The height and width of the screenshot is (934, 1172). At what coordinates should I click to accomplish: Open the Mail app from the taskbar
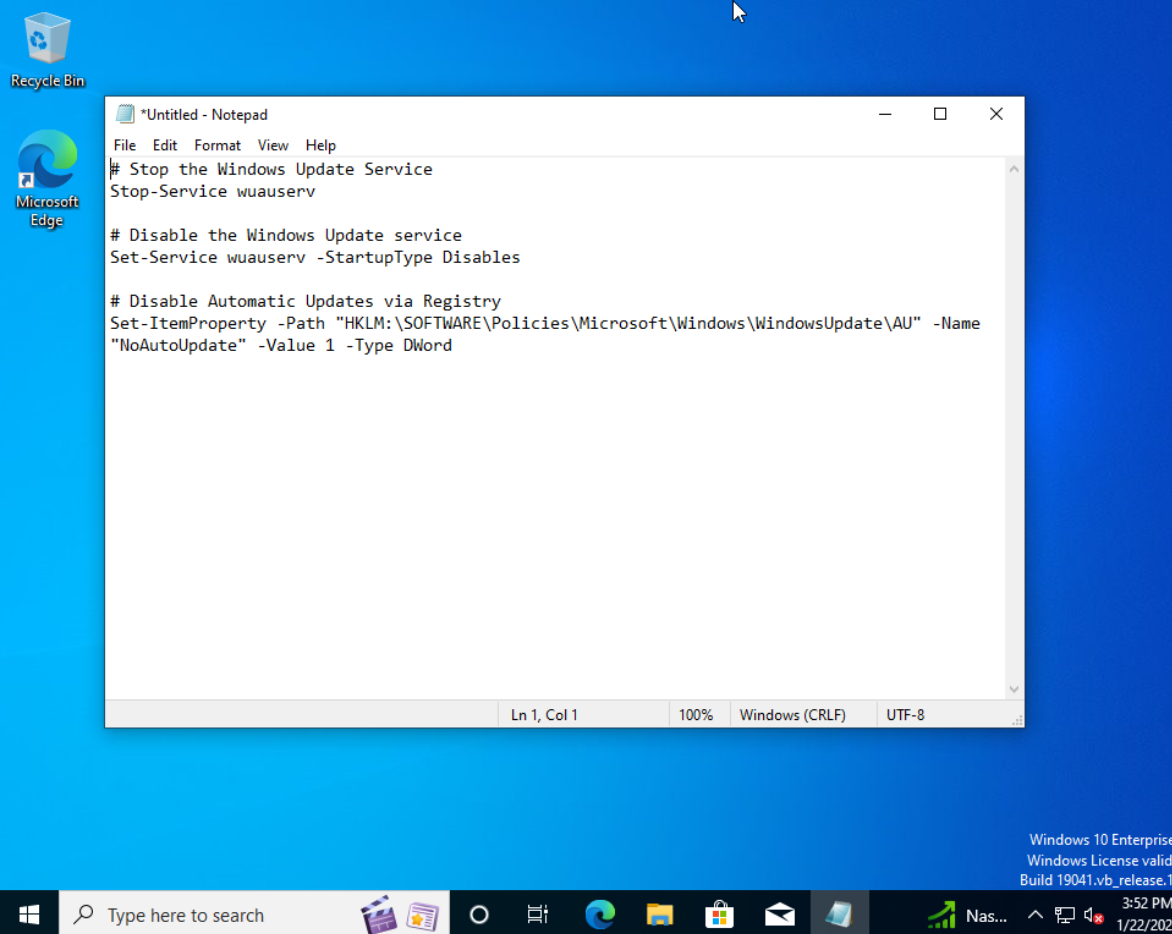click(x=779, y=914)
